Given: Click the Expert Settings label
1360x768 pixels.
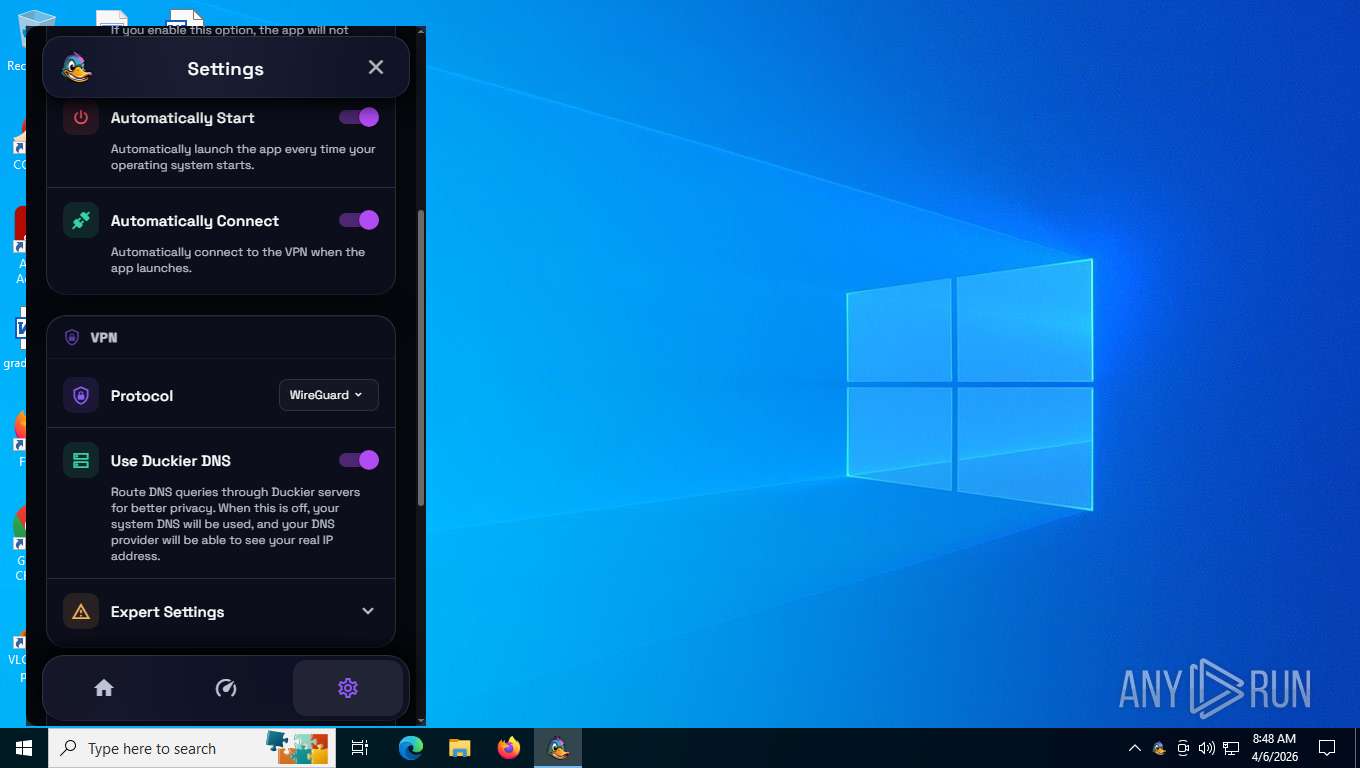Looking at the screenshot, I should [x=167, y=612].
